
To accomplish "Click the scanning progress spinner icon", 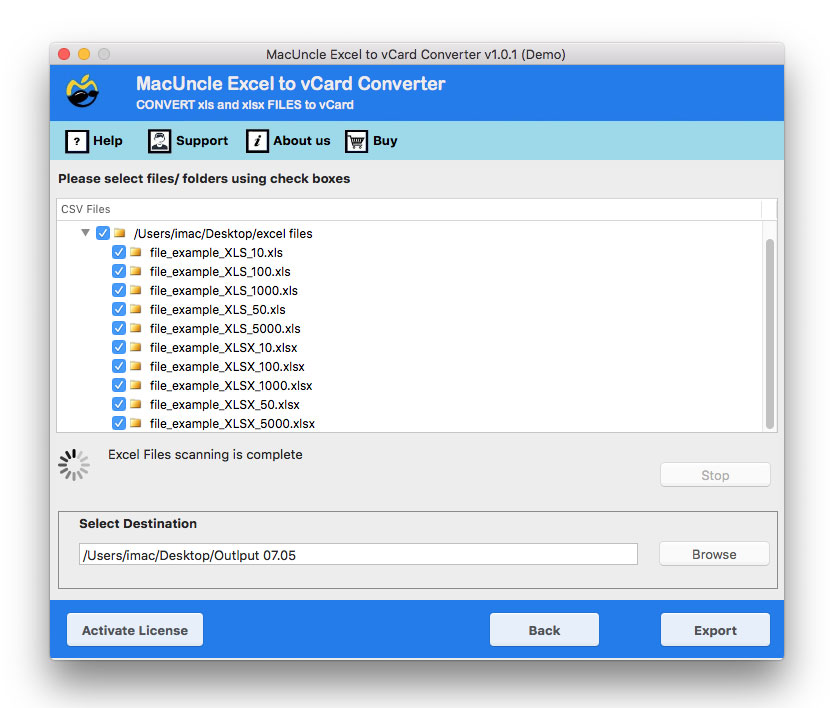I will coord(72,464).
